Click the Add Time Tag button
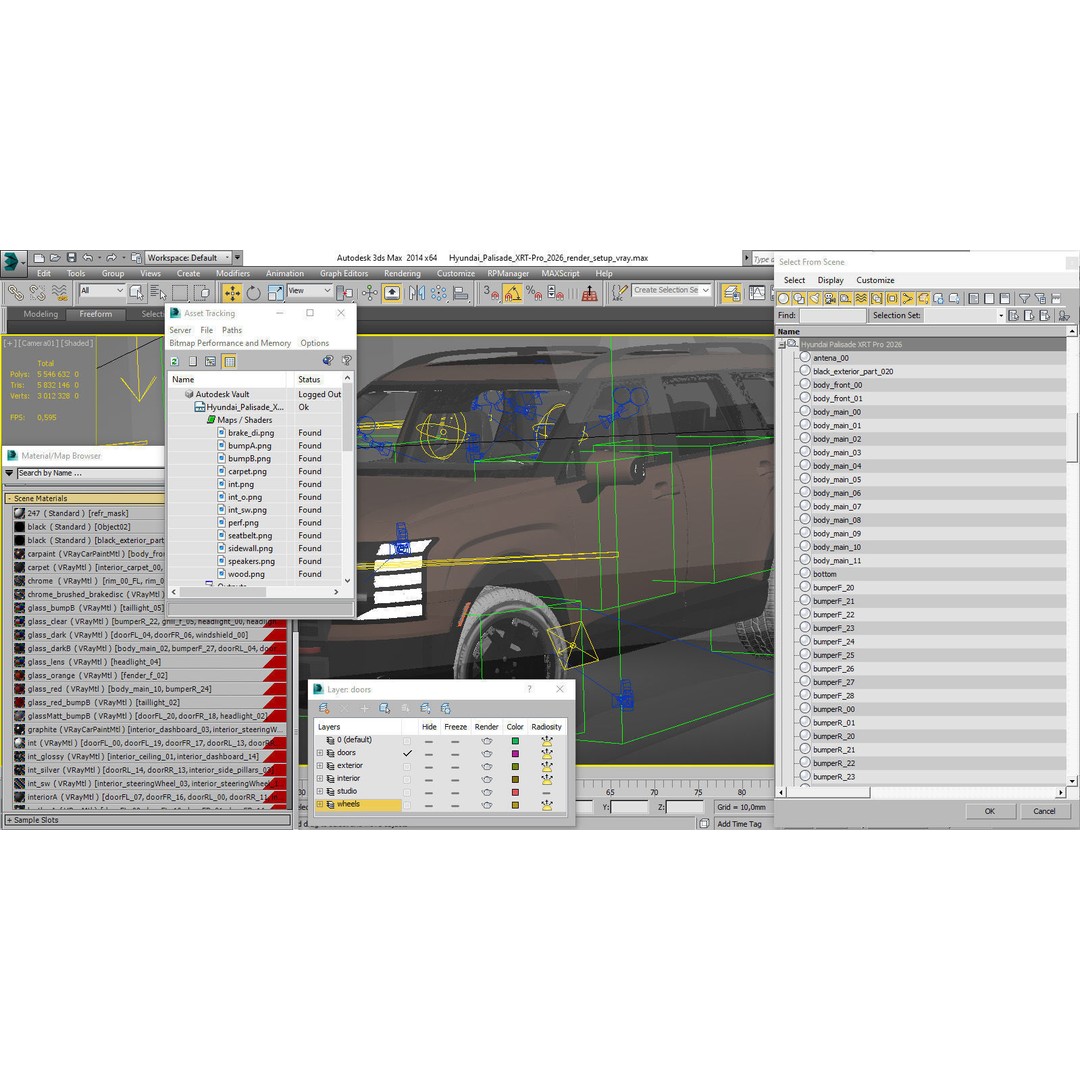This screenshot has width=1080, height=1080. 739,824
